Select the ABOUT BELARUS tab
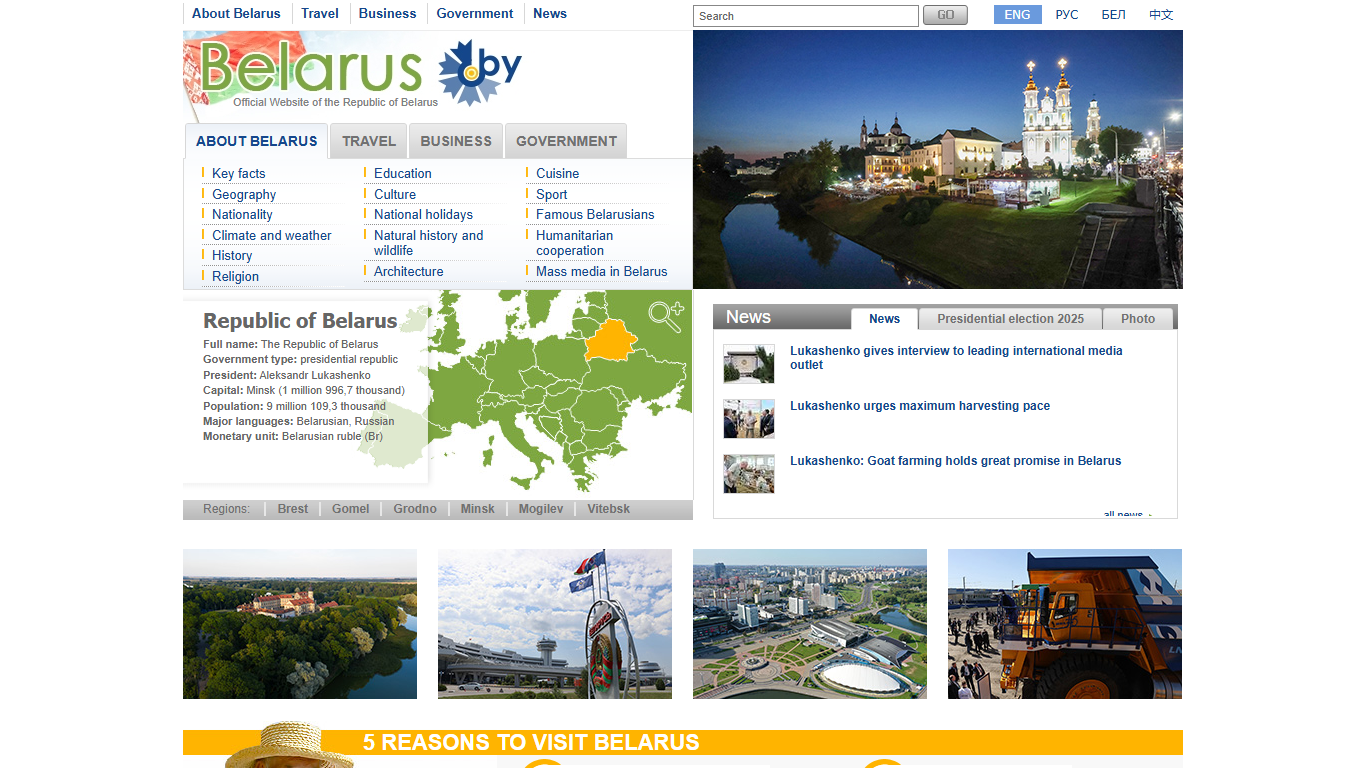 [257, 141]
